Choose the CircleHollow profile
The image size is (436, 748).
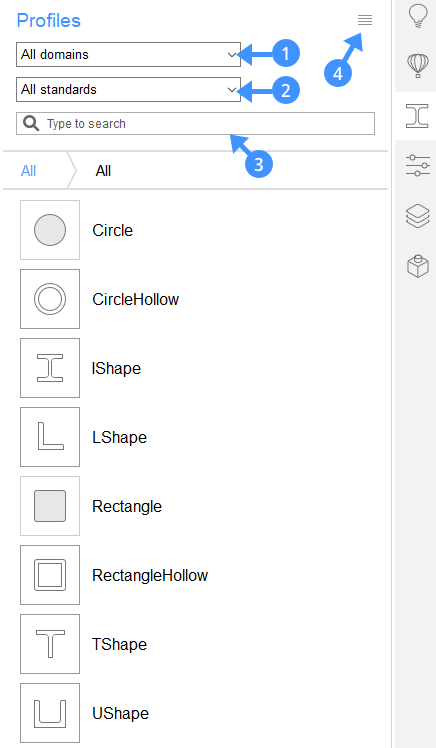tap(135, 299)
